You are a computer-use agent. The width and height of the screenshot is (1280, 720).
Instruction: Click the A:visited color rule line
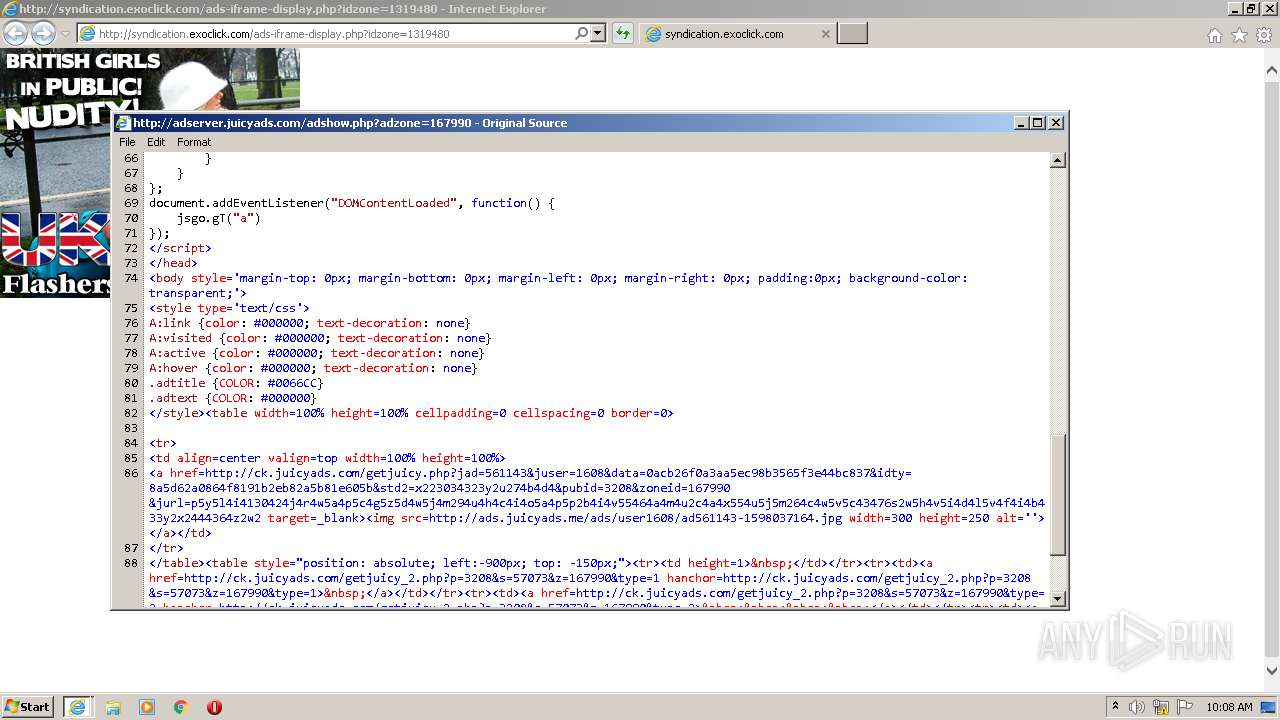coord(320,338)
